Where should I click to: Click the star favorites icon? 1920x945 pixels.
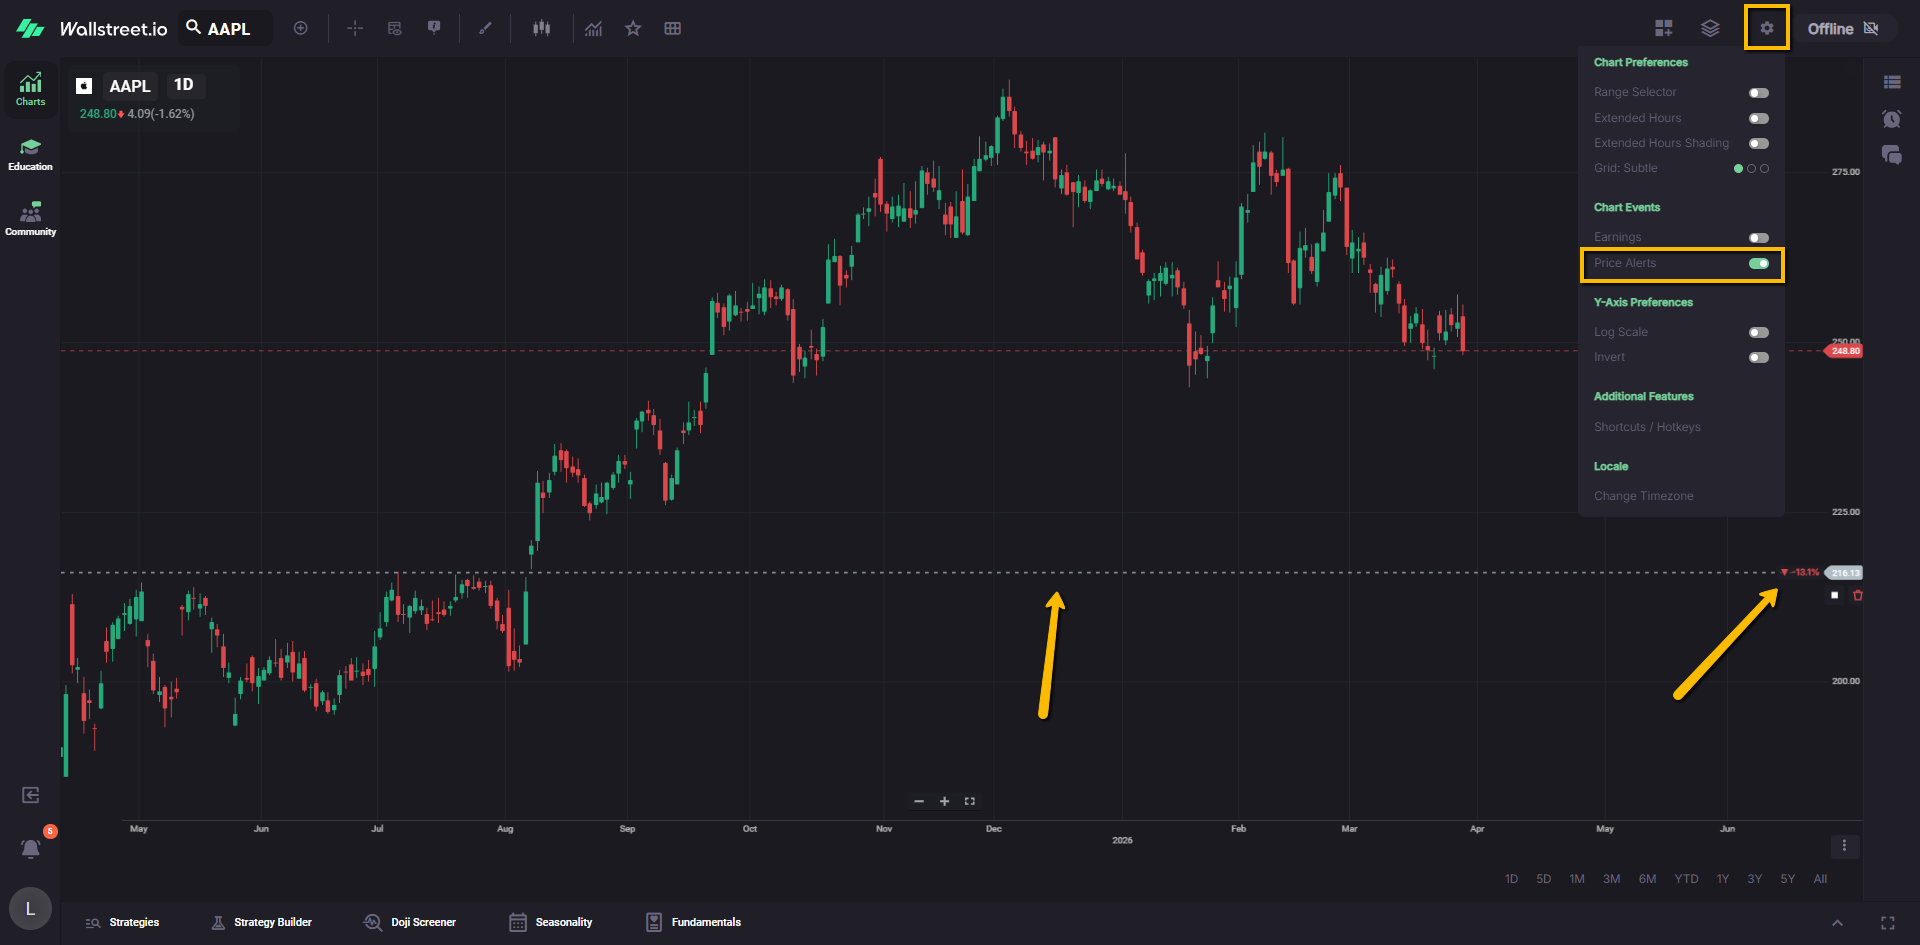pyautogui.click(x=633, y=29)
